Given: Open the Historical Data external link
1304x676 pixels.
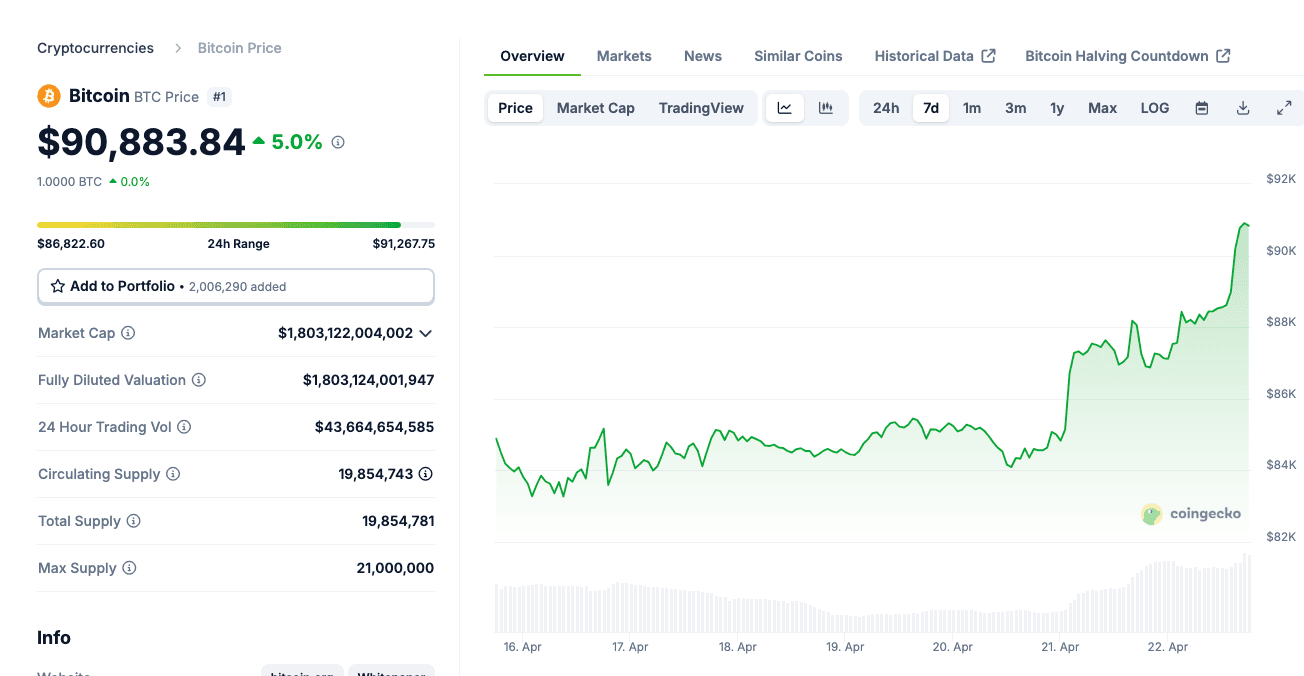Looking at the screenshot, I should (935, 56).
